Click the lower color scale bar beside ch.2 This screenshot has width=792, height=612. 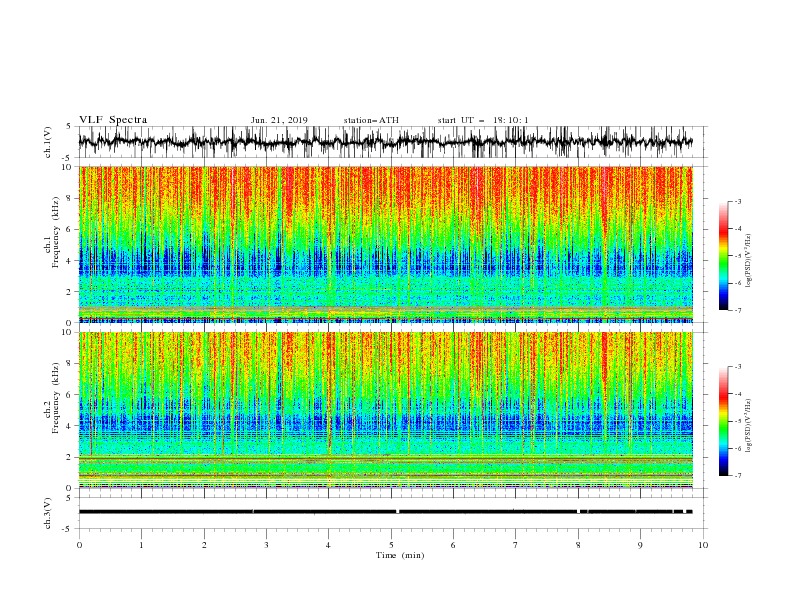(x=723, y=421)
